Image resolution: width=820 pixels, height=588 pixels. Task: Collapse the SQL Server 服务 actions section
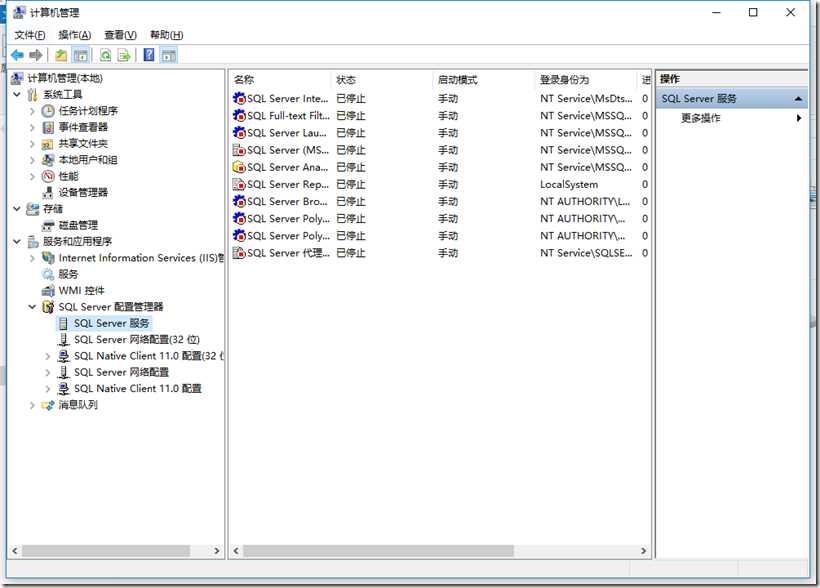(x=798, y=98)
